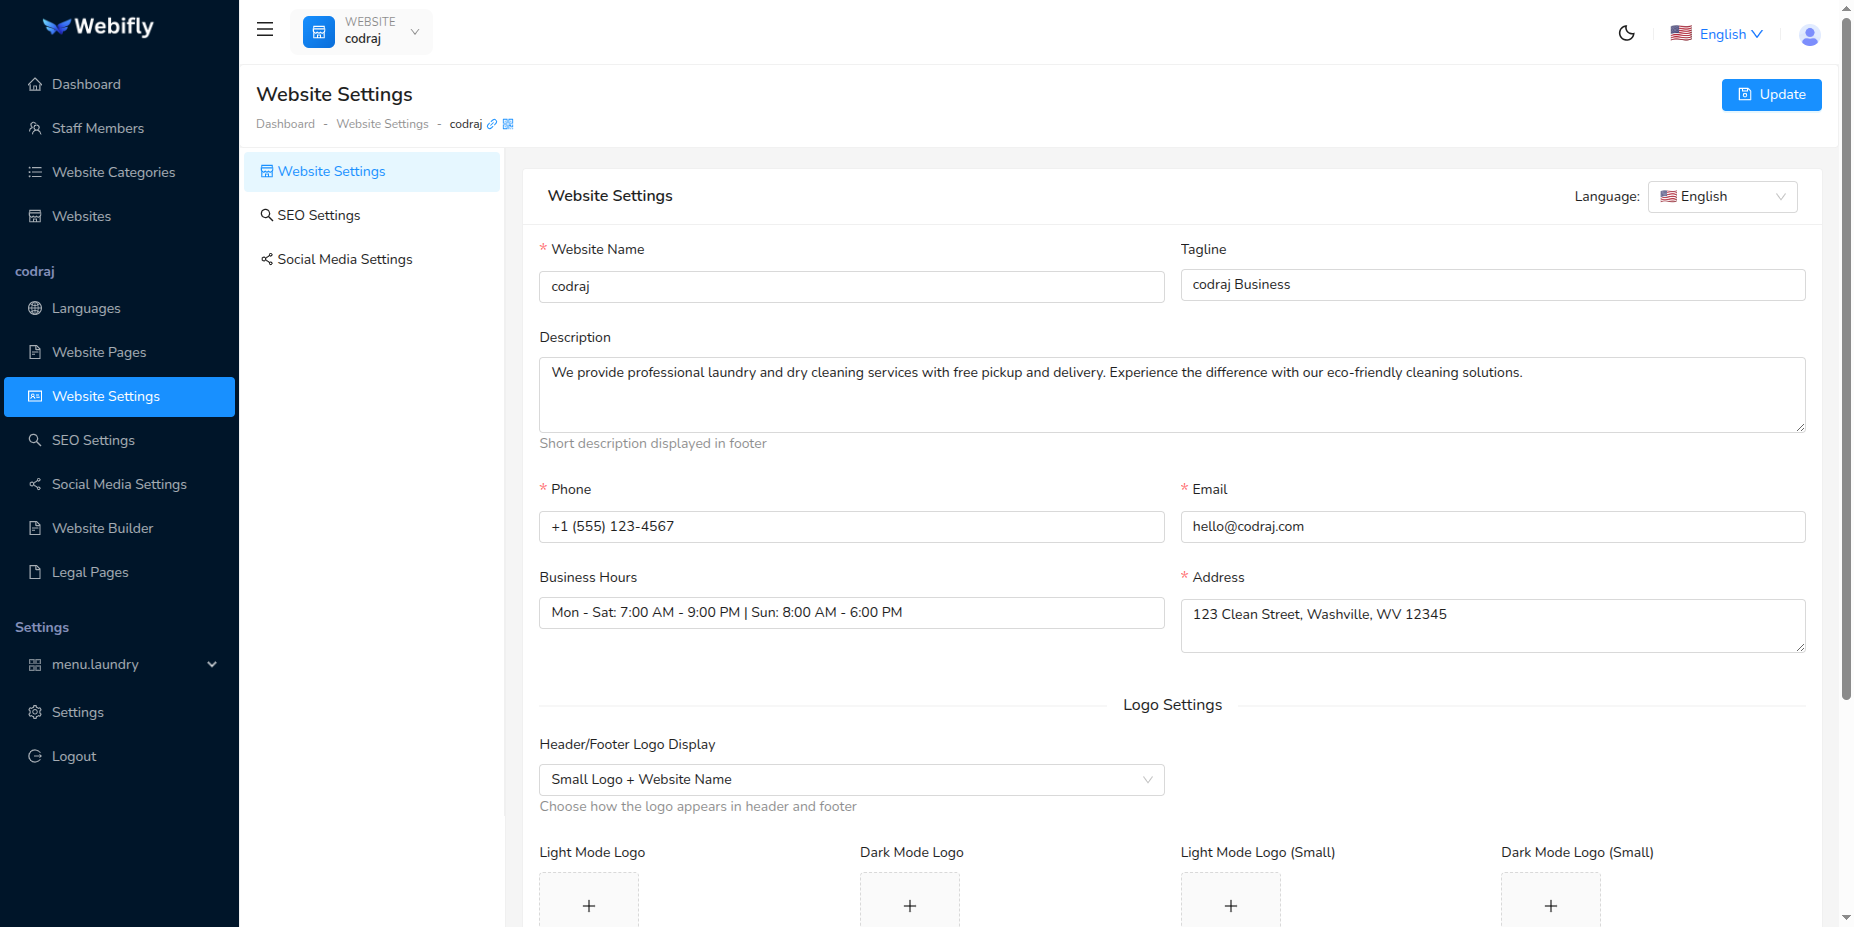1854x927 pixels.
Task: Open the Header/Footer Logo Display combo box
Action: (851, 779)
